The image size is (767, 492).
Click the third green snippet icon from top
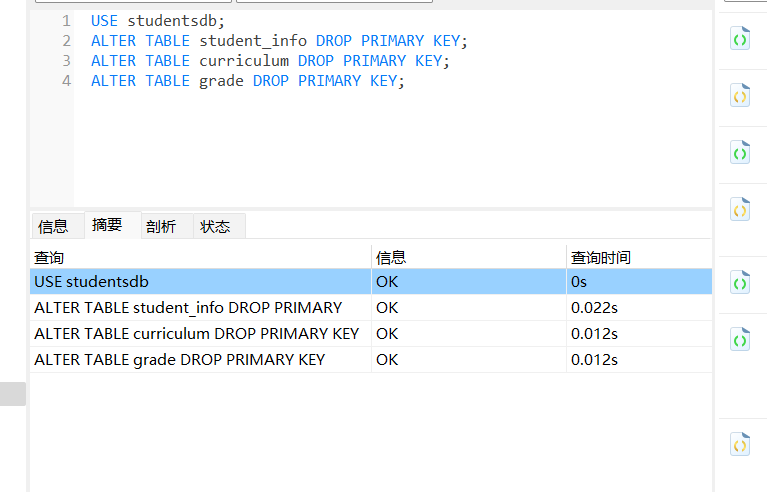coord(739,284)
